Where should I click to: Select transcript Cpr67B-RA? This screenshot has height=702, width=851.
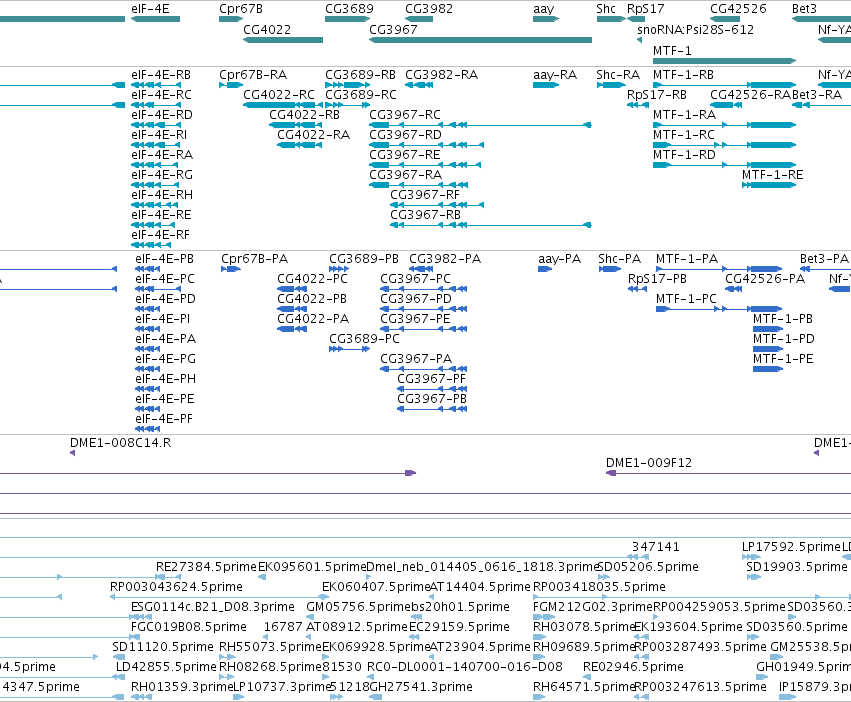click(253, 75)
